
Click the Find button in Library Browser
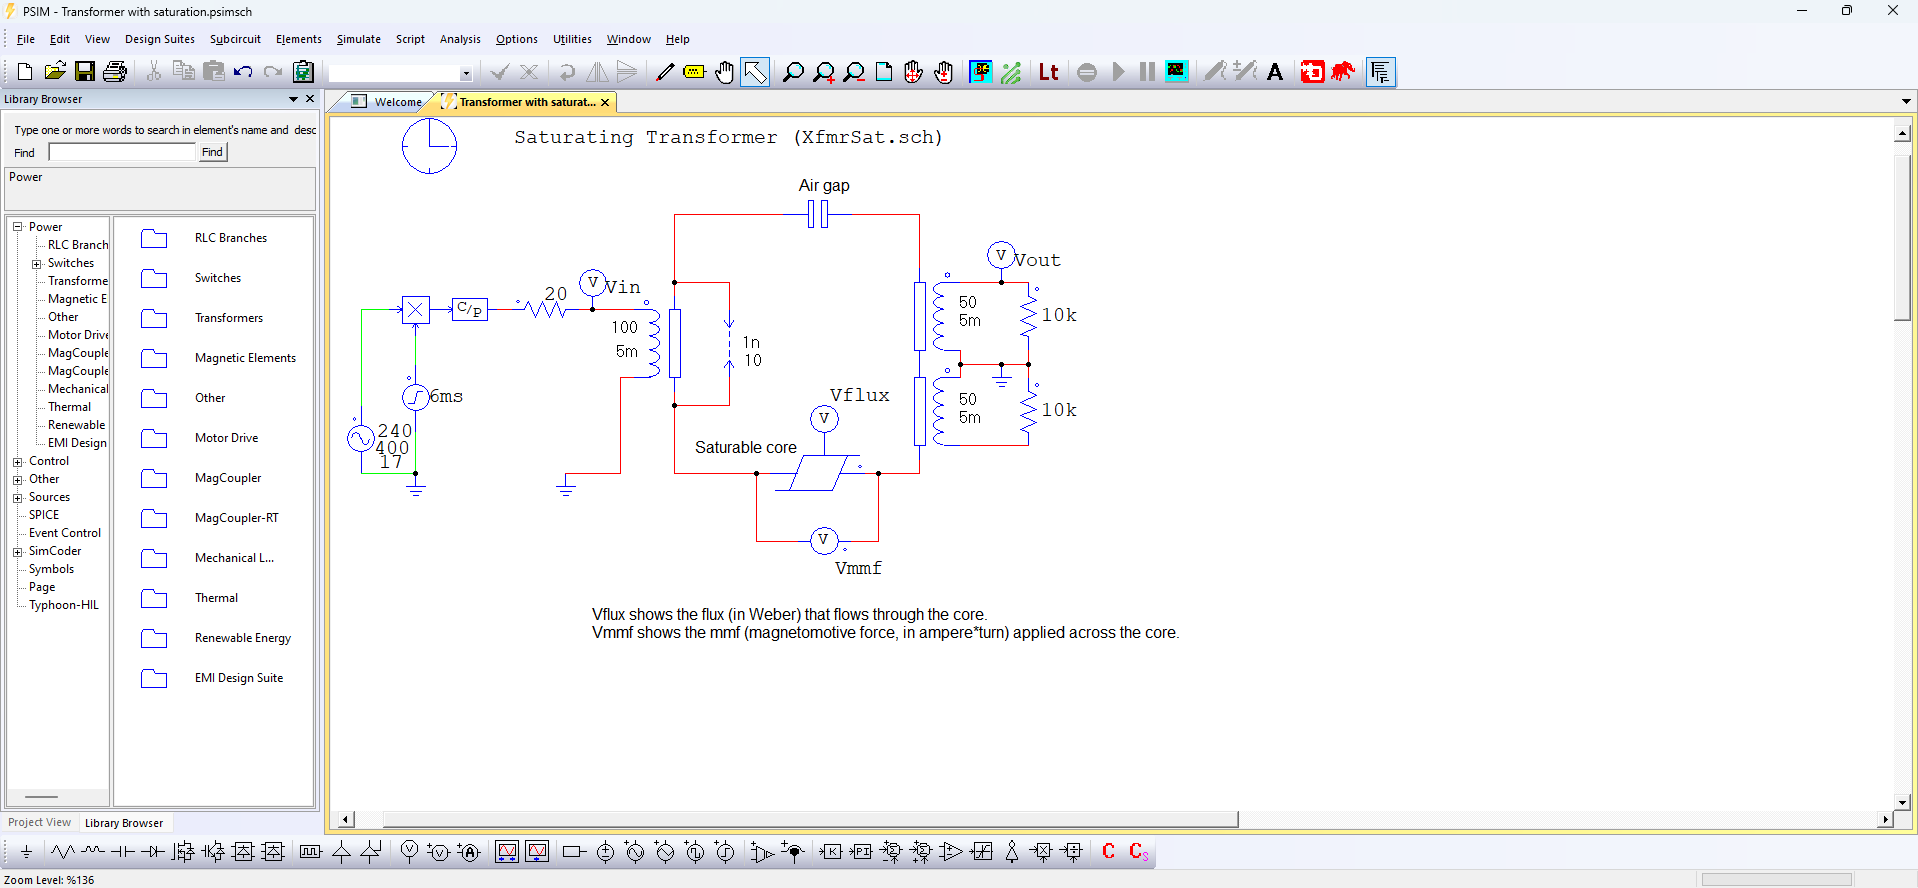tap(212, 152)
